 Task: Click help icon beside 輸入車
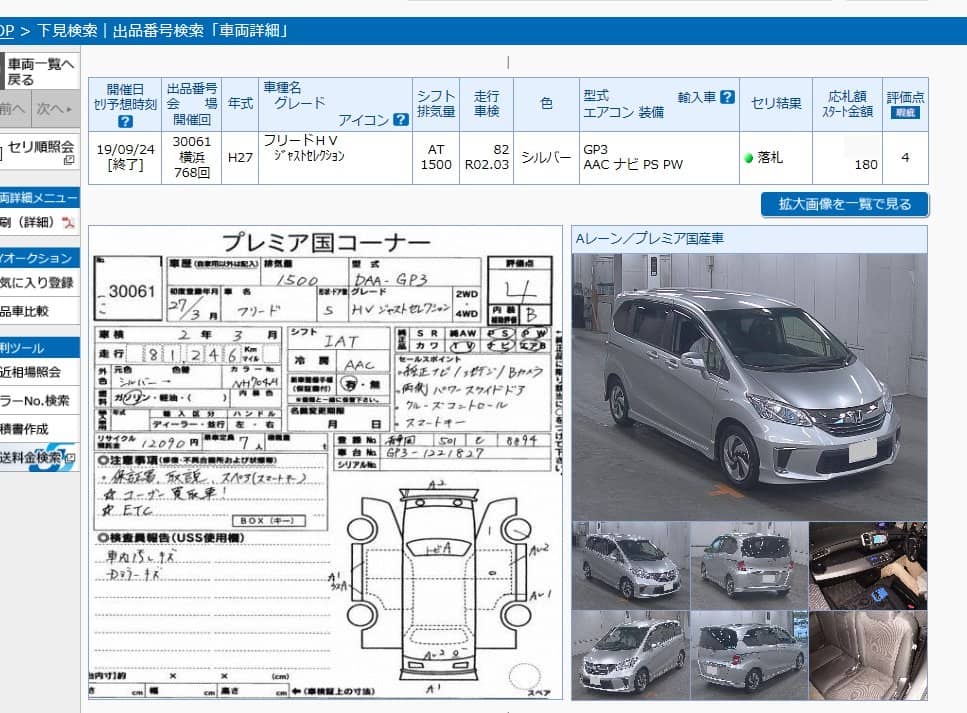(x=727, y=97)
